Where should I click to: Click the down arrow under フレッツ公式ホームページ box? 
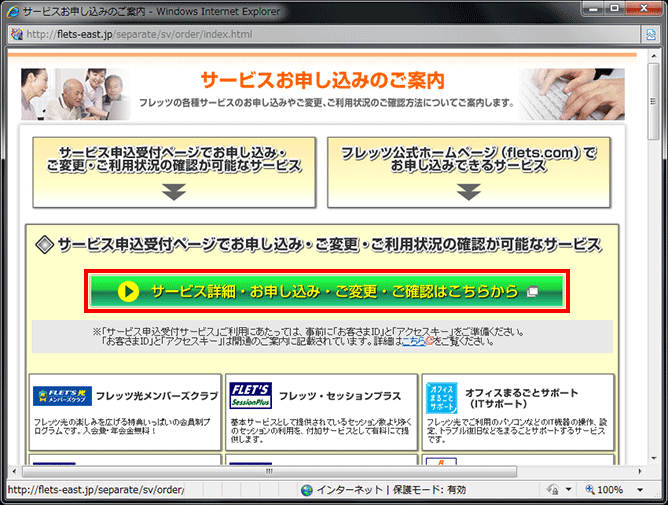pos(469,192)
